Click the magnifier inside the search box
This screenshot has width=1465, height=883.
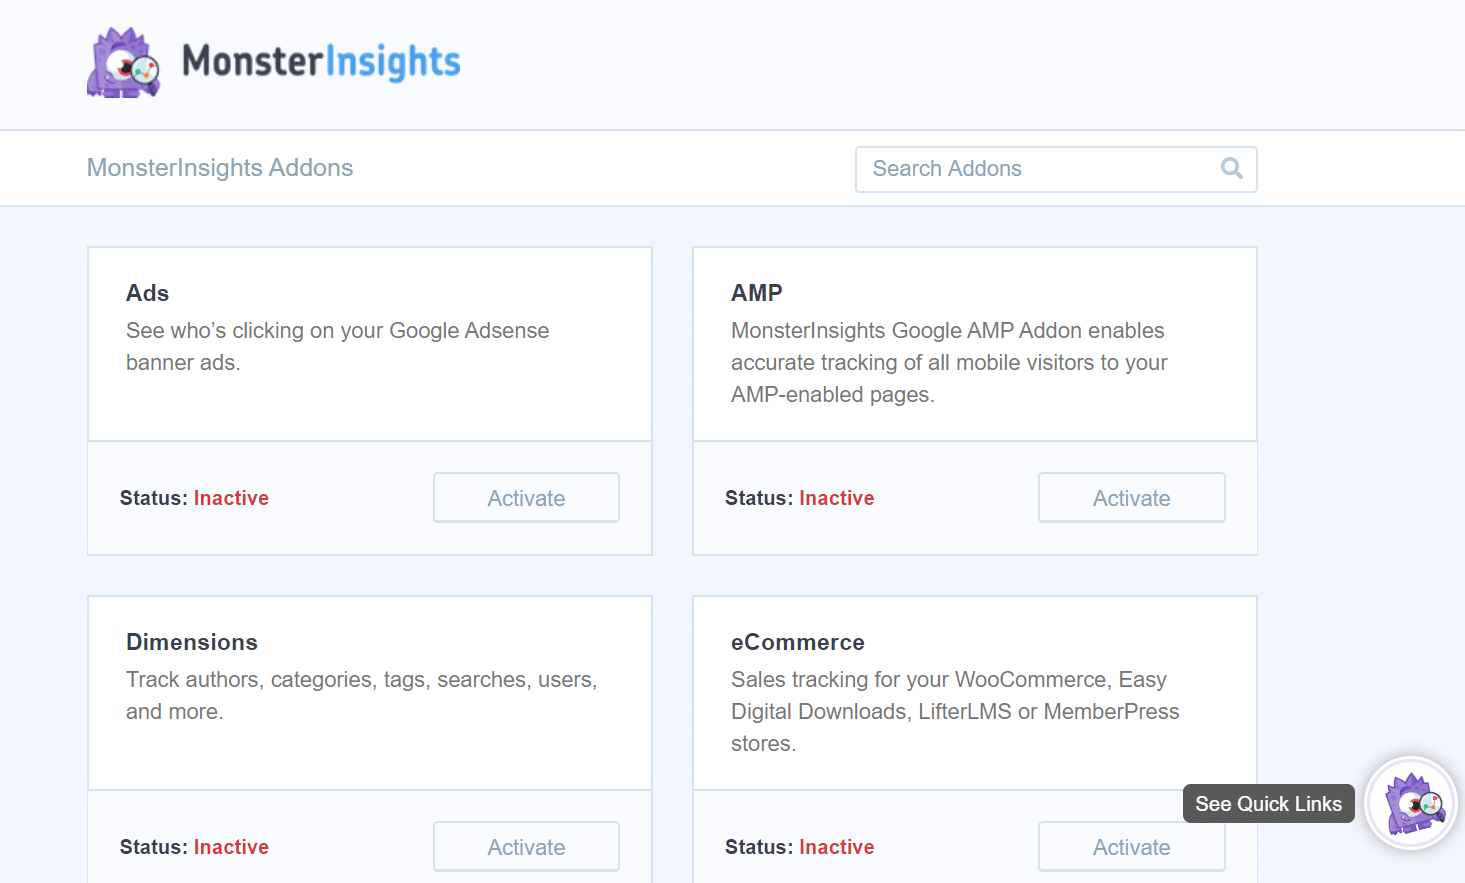point(1231,169)
